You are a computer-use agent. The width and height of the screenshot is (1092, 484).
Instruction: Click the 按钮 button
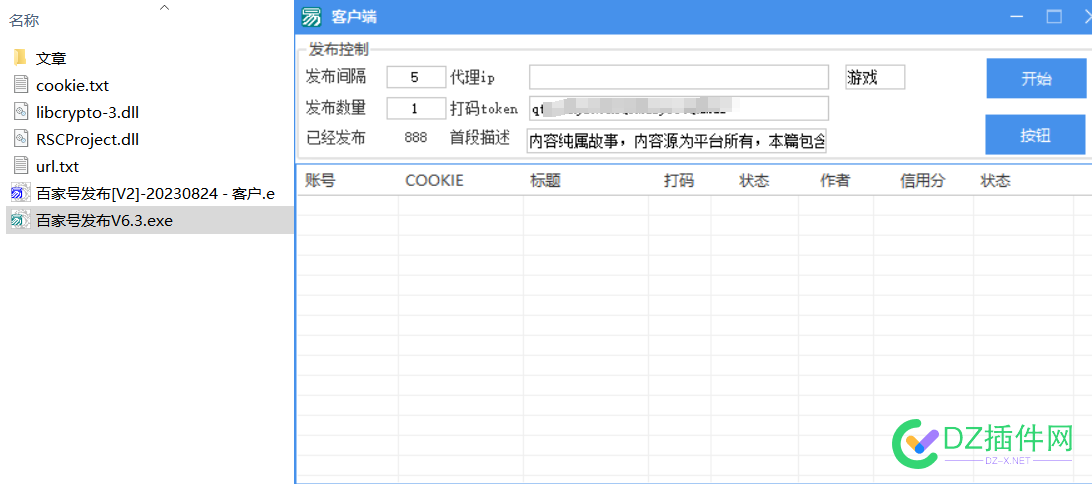pos(1036,135)
